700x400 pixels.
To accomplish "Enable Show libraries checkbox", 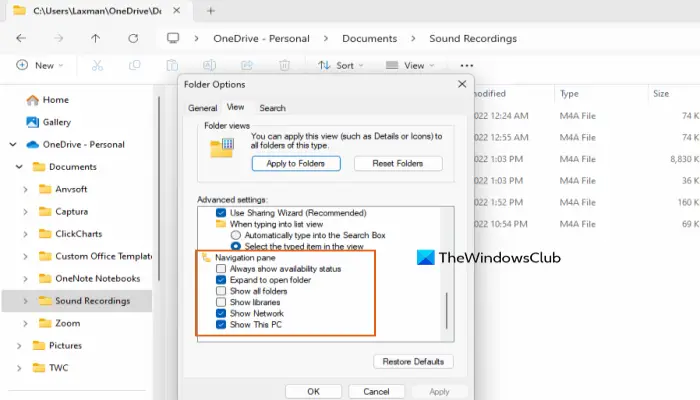I will 221,302.
